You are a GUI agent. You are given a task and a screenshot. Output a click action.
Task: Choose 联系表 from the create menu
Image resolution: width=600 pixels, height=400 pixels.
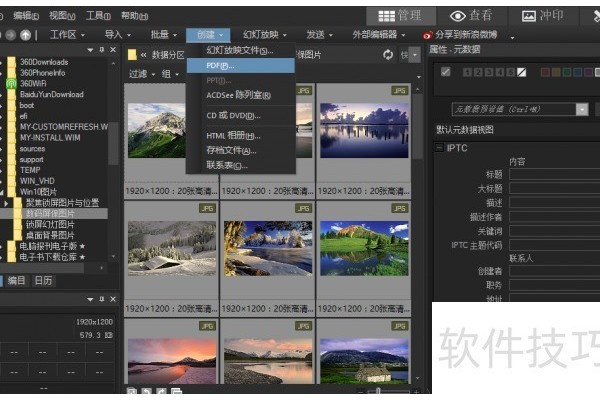[x=241, y=166]
